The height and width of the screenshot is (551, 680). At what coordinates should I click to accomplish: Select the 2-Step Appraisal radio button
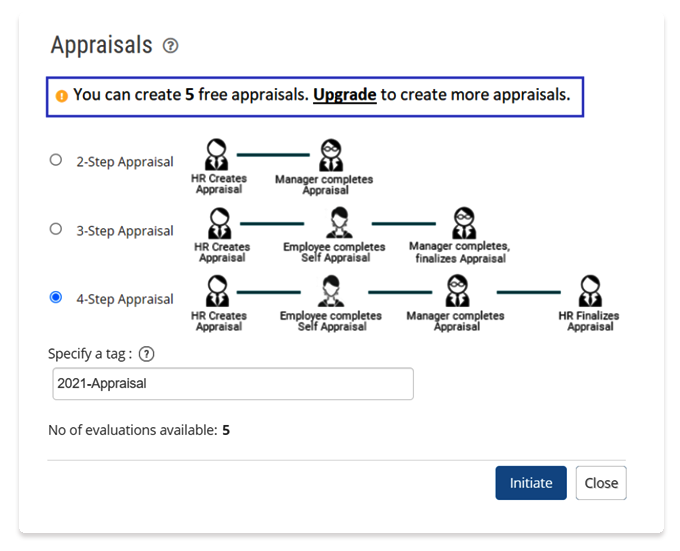pyautogui.click(x=56, y=160)
